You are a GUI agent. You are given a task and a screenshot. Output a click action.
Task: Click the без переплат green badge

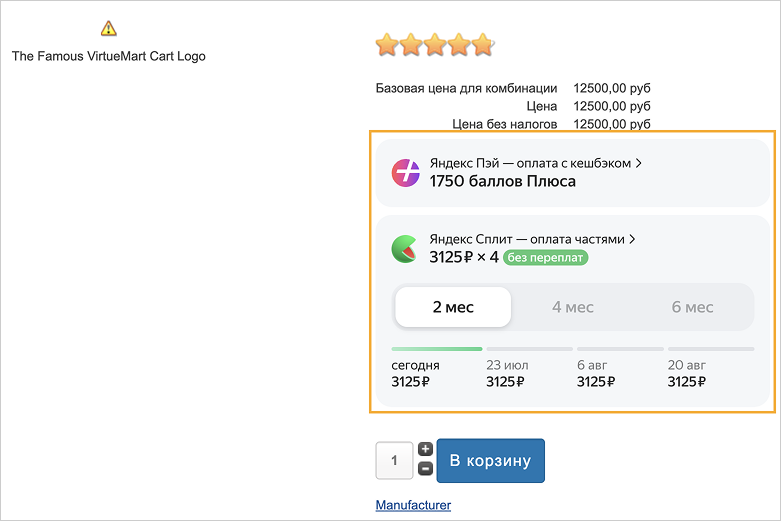[x=545, y=258]
